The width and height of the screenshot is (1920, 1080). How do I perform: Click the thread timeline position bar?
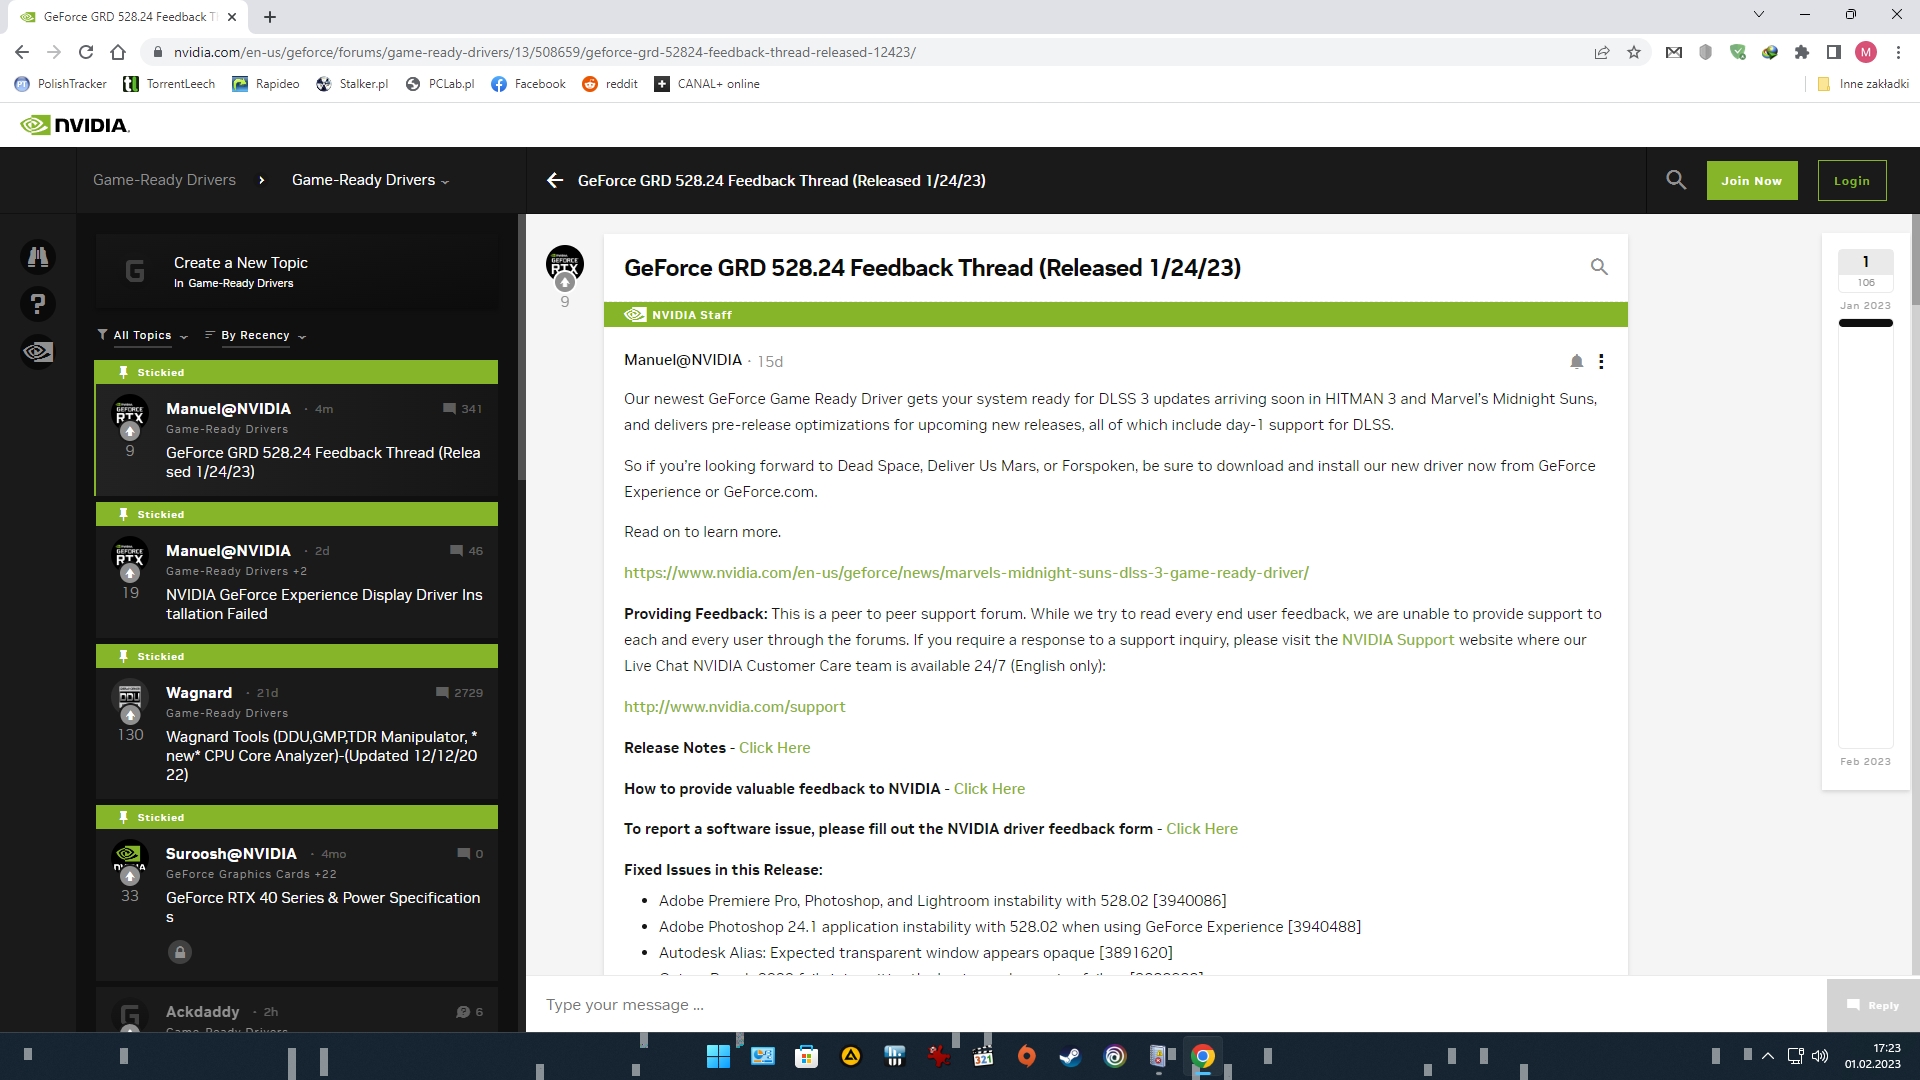point(1865,323)
